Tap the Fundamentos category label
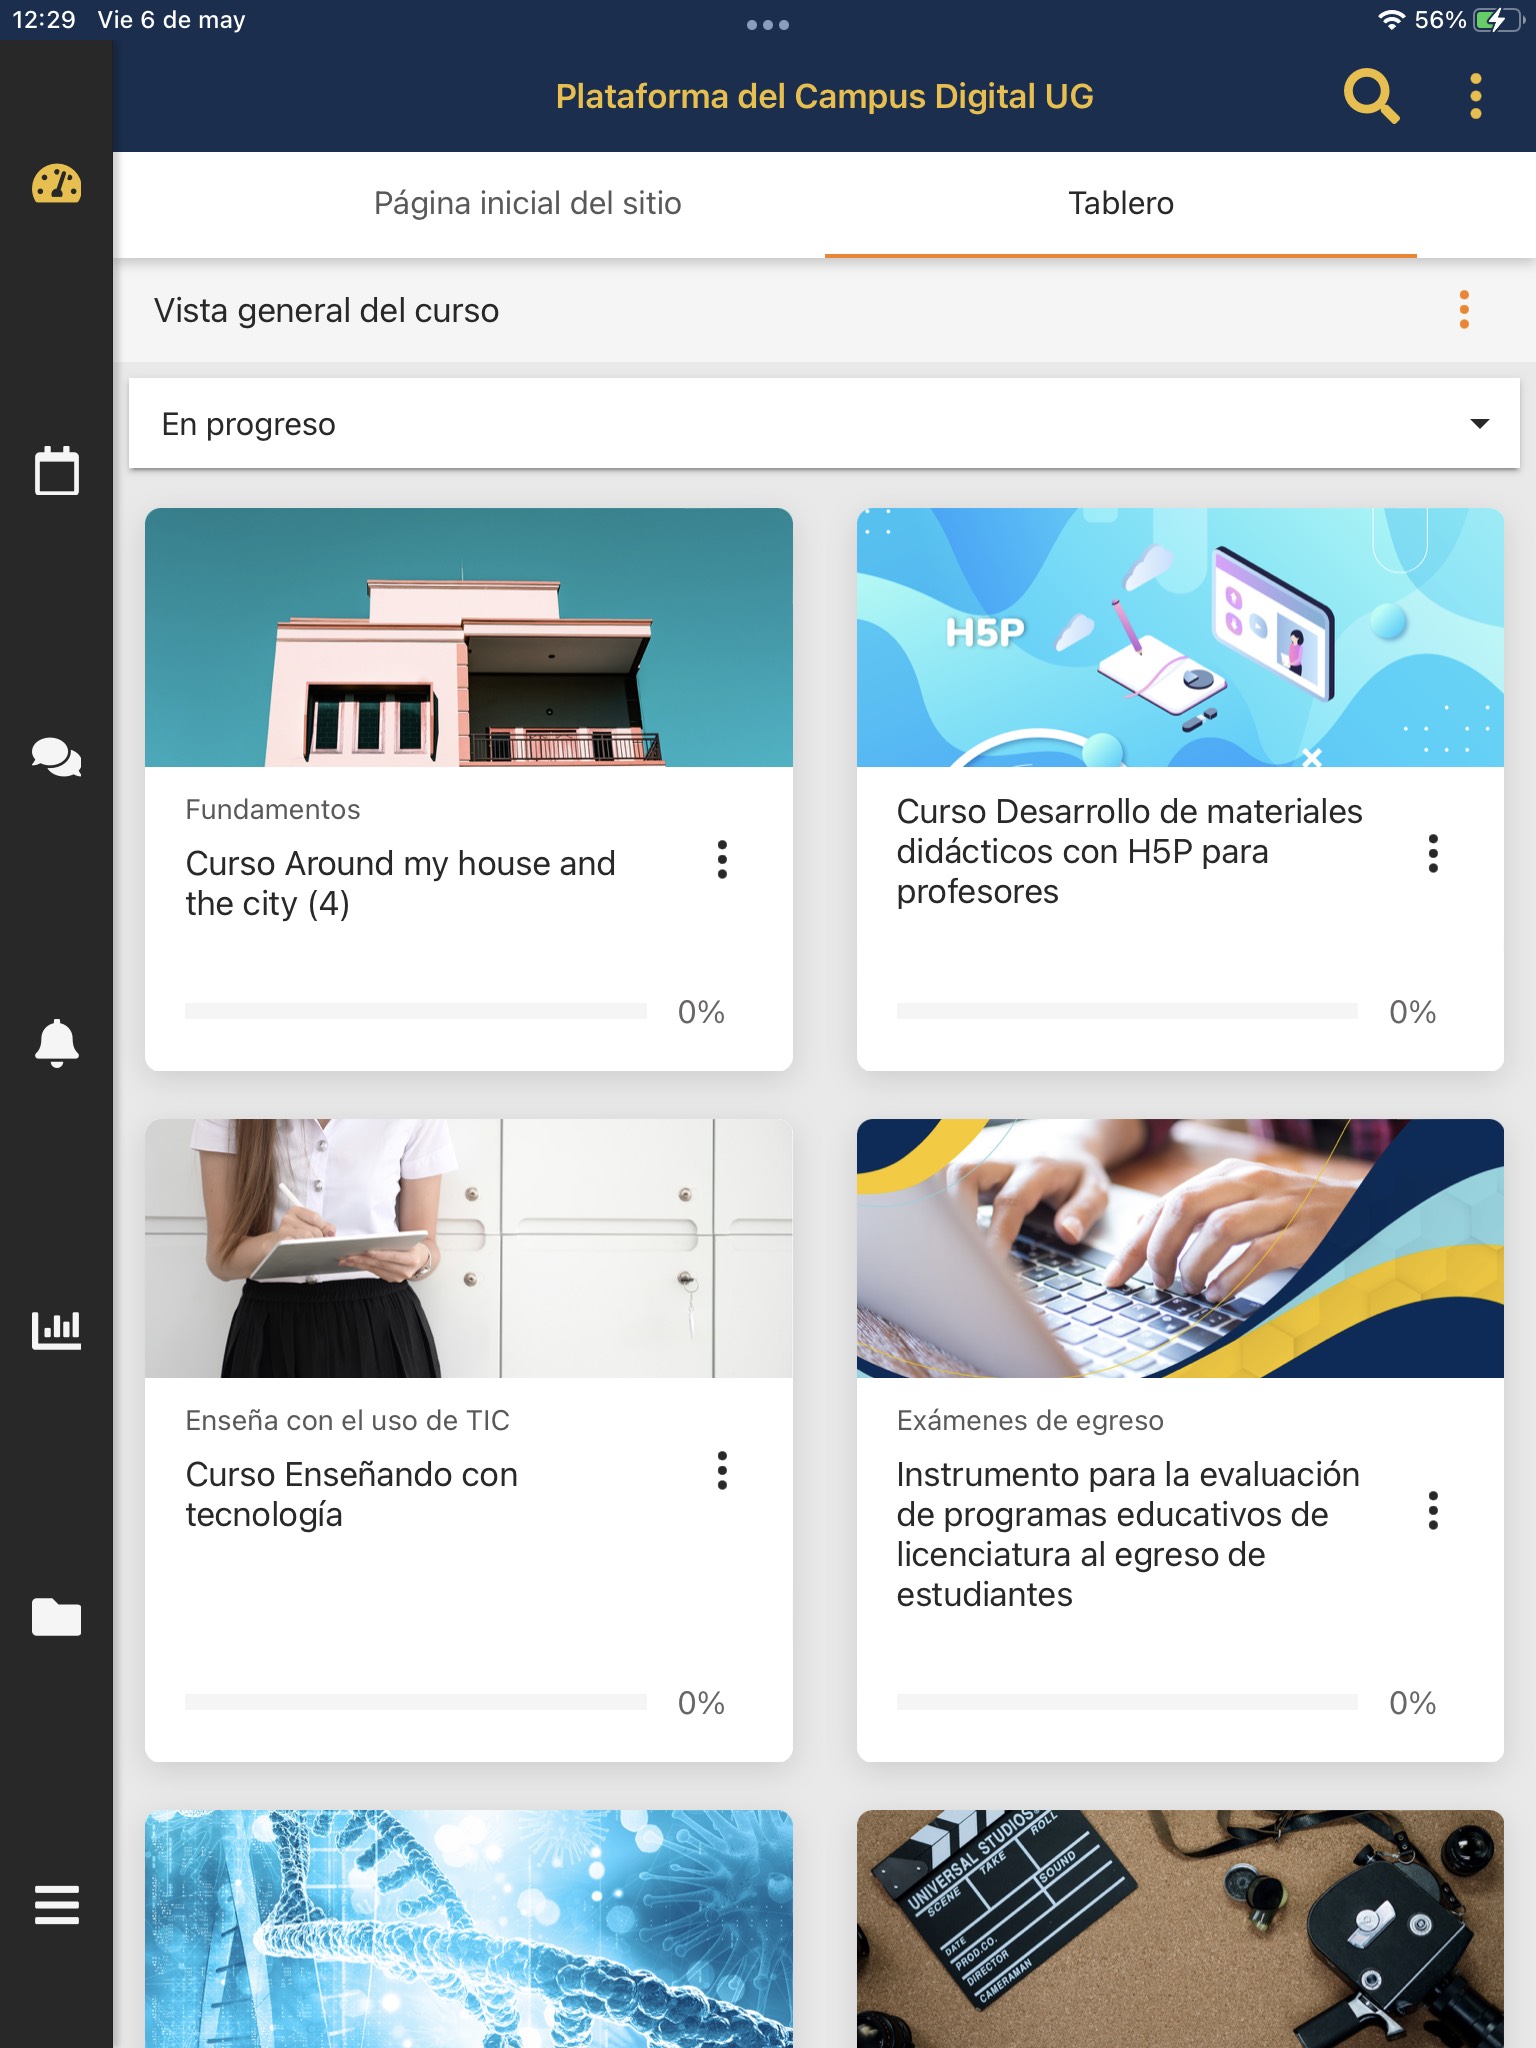Screen dimensions: 1536x2048 point(272,809)
